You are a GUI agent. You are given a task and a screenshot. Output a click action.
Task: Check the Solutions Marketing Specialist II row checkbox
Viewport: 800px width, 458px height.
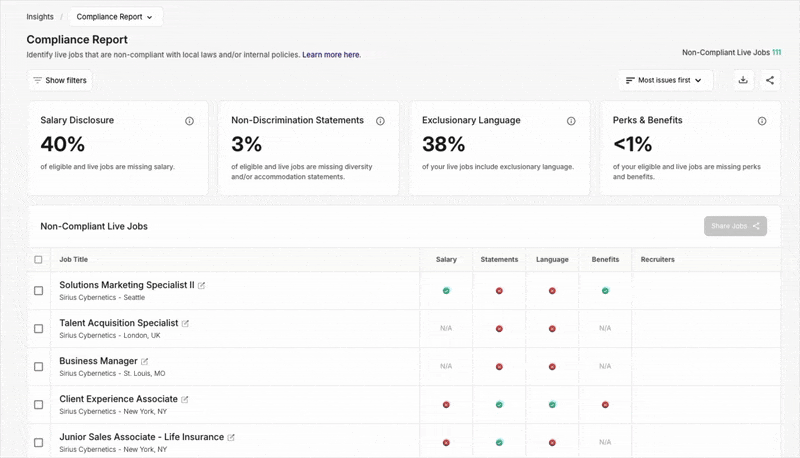39,291
